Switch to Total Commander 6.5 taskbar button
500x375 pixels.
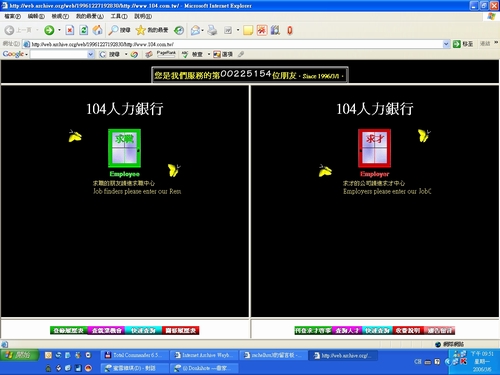pos(134,355)
